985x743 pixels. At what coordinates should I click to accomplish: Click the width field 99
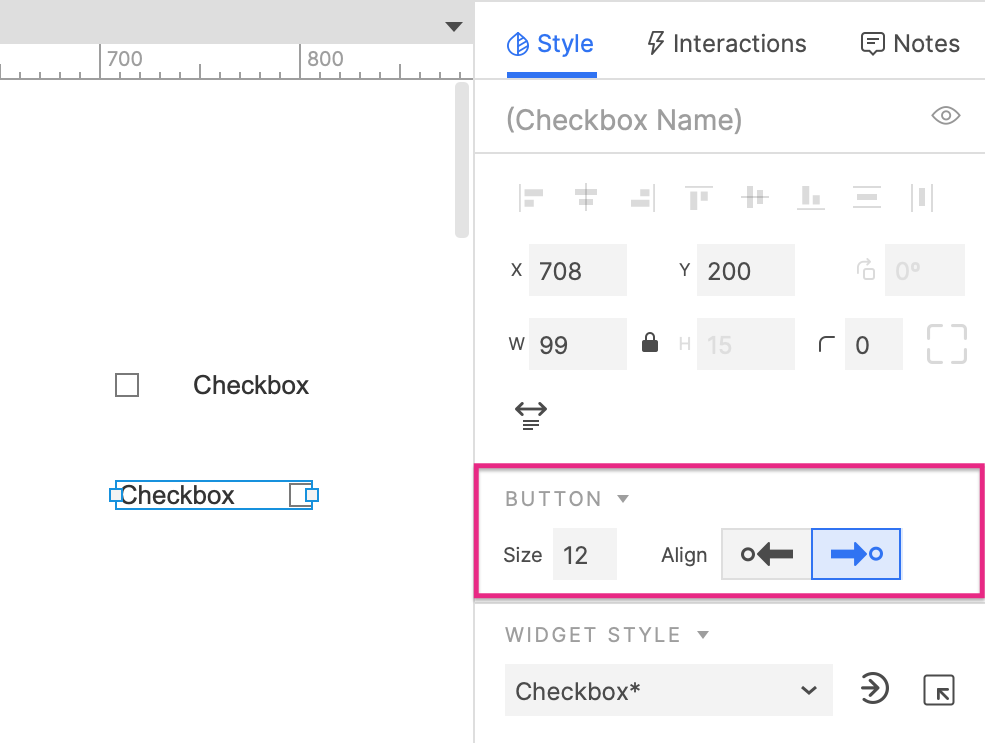coord(577,344)
